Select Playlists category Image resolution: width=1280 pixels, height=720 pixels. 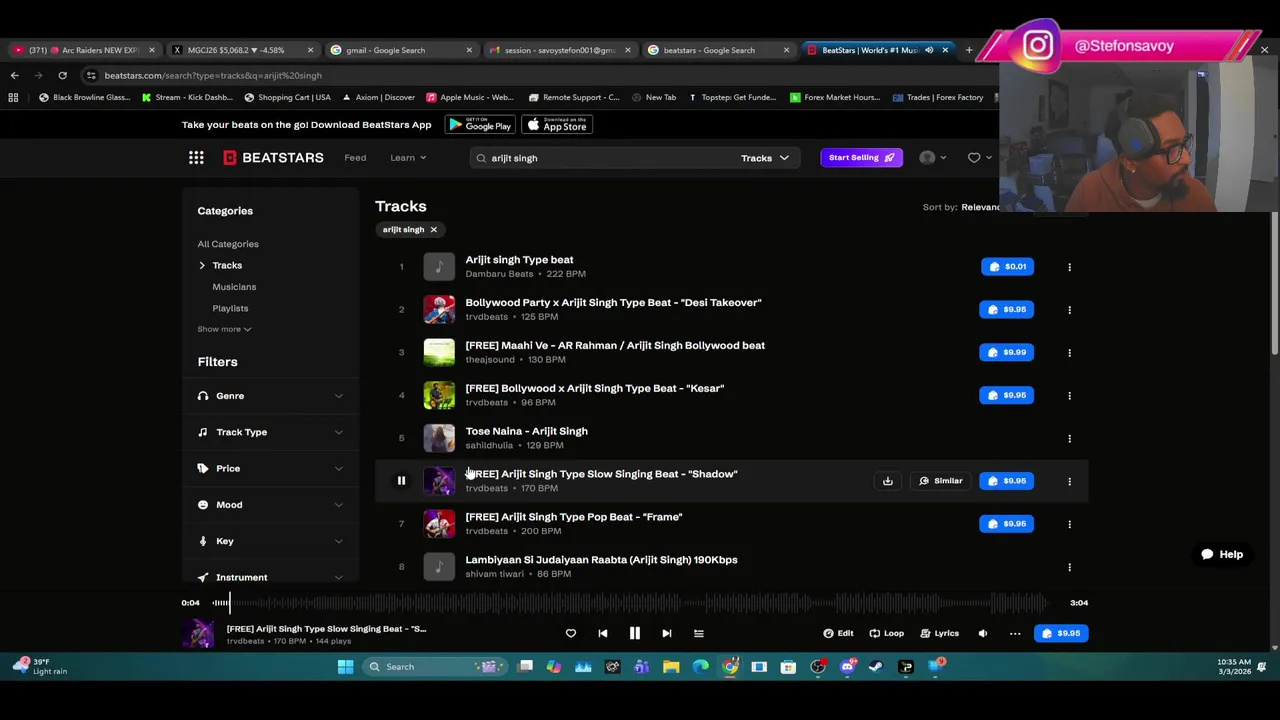pos(230,308)
